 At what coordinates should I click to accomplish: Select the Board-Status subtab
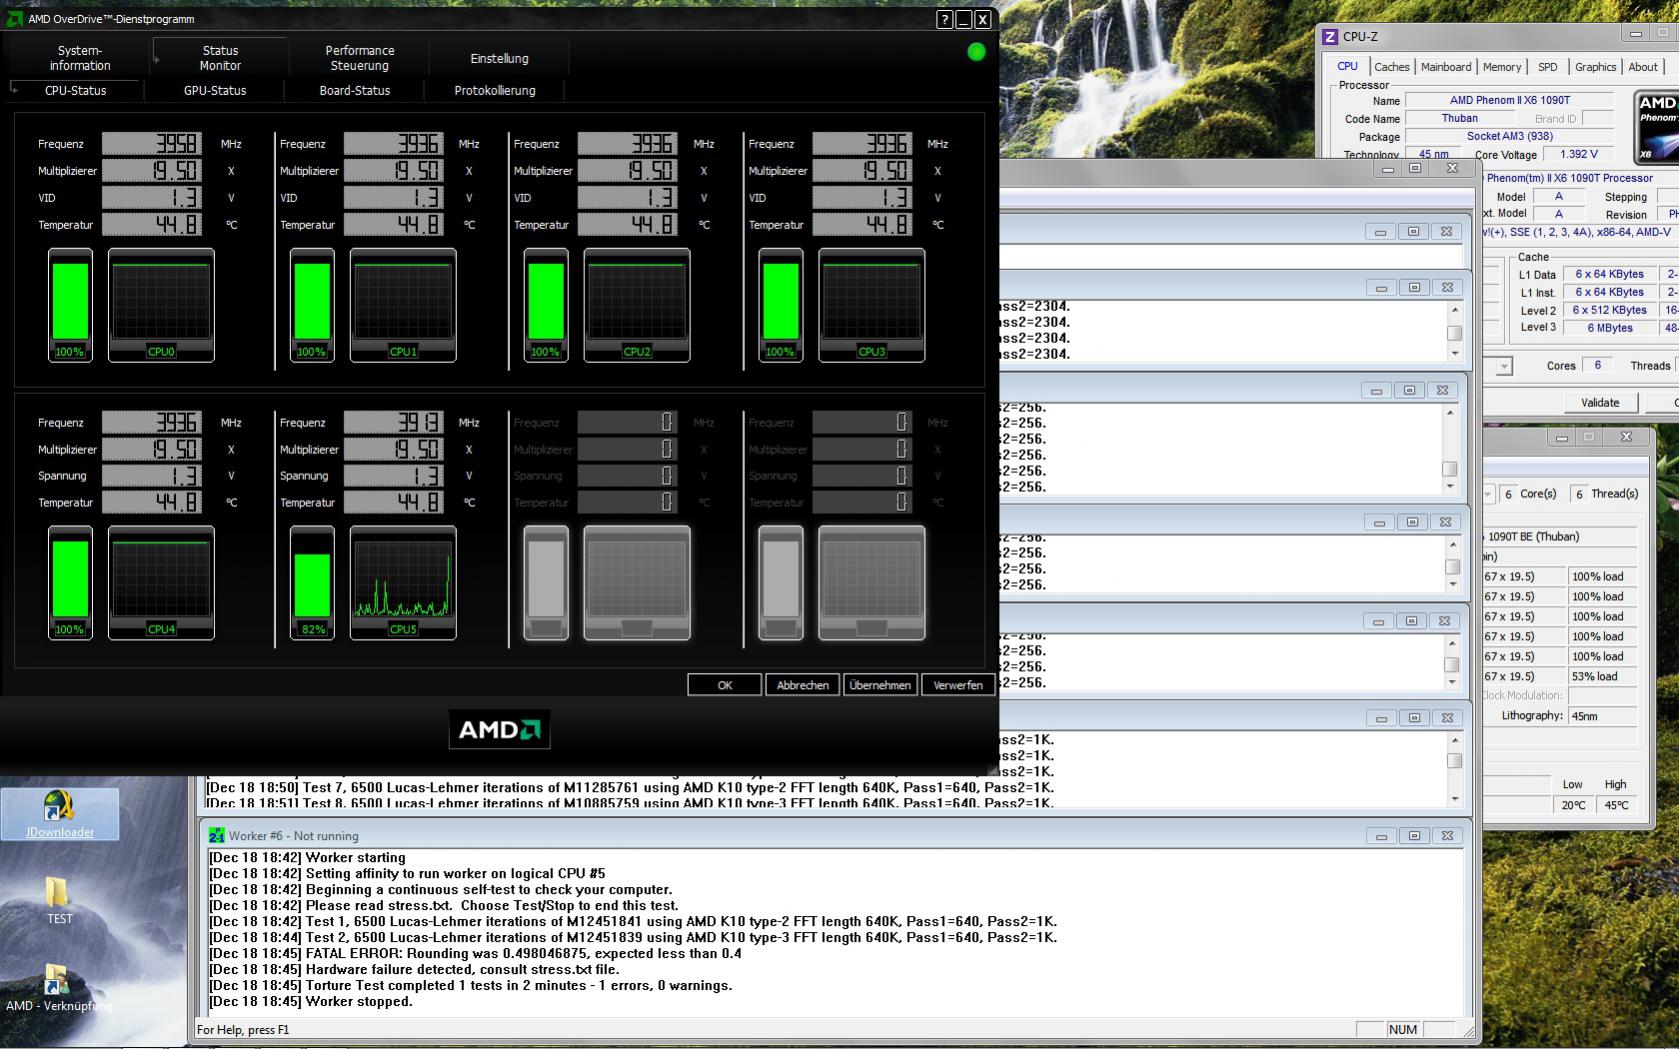point(355,90)
